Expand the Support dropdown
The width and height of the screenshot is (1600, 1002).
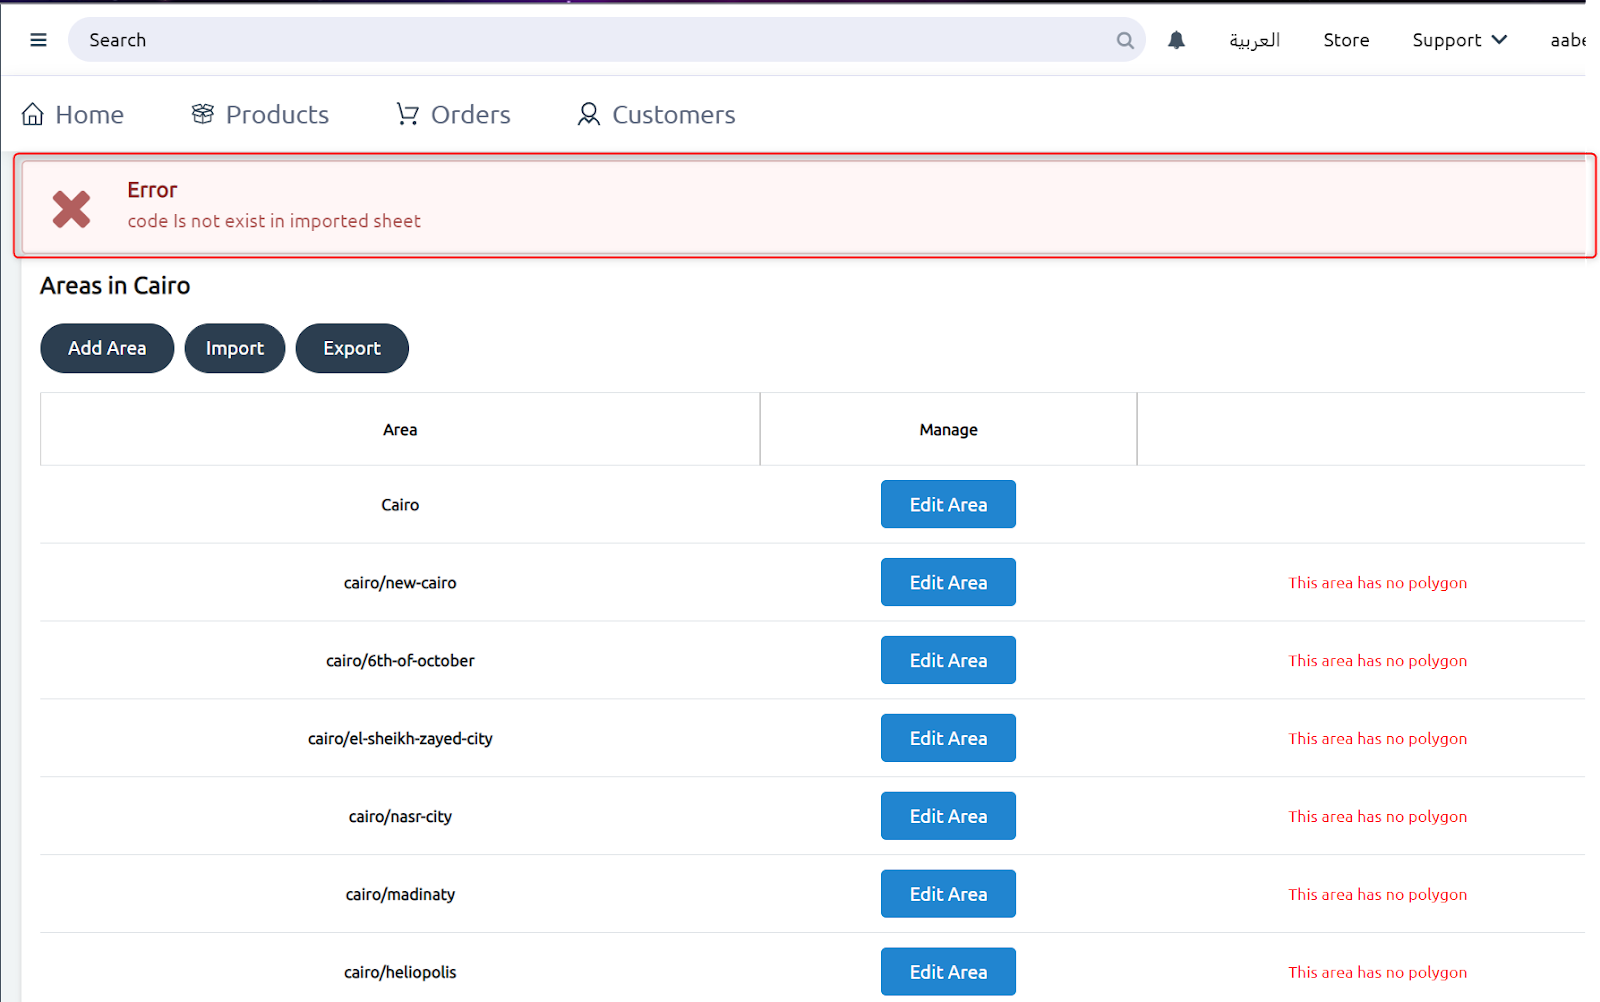(1459, 40)
